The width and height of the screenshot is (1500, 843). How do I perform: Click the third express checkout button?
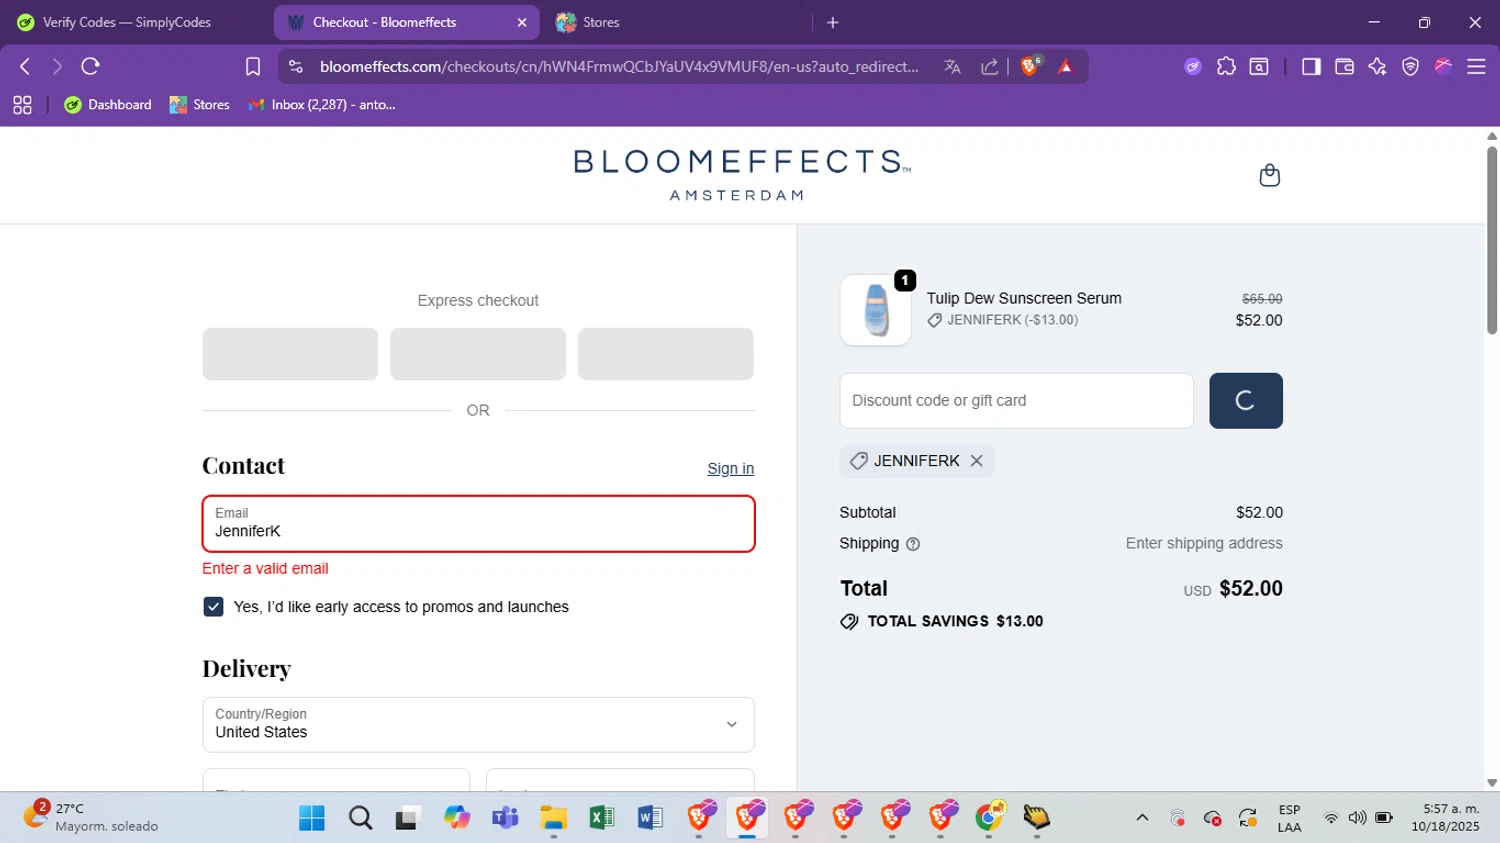665,354
